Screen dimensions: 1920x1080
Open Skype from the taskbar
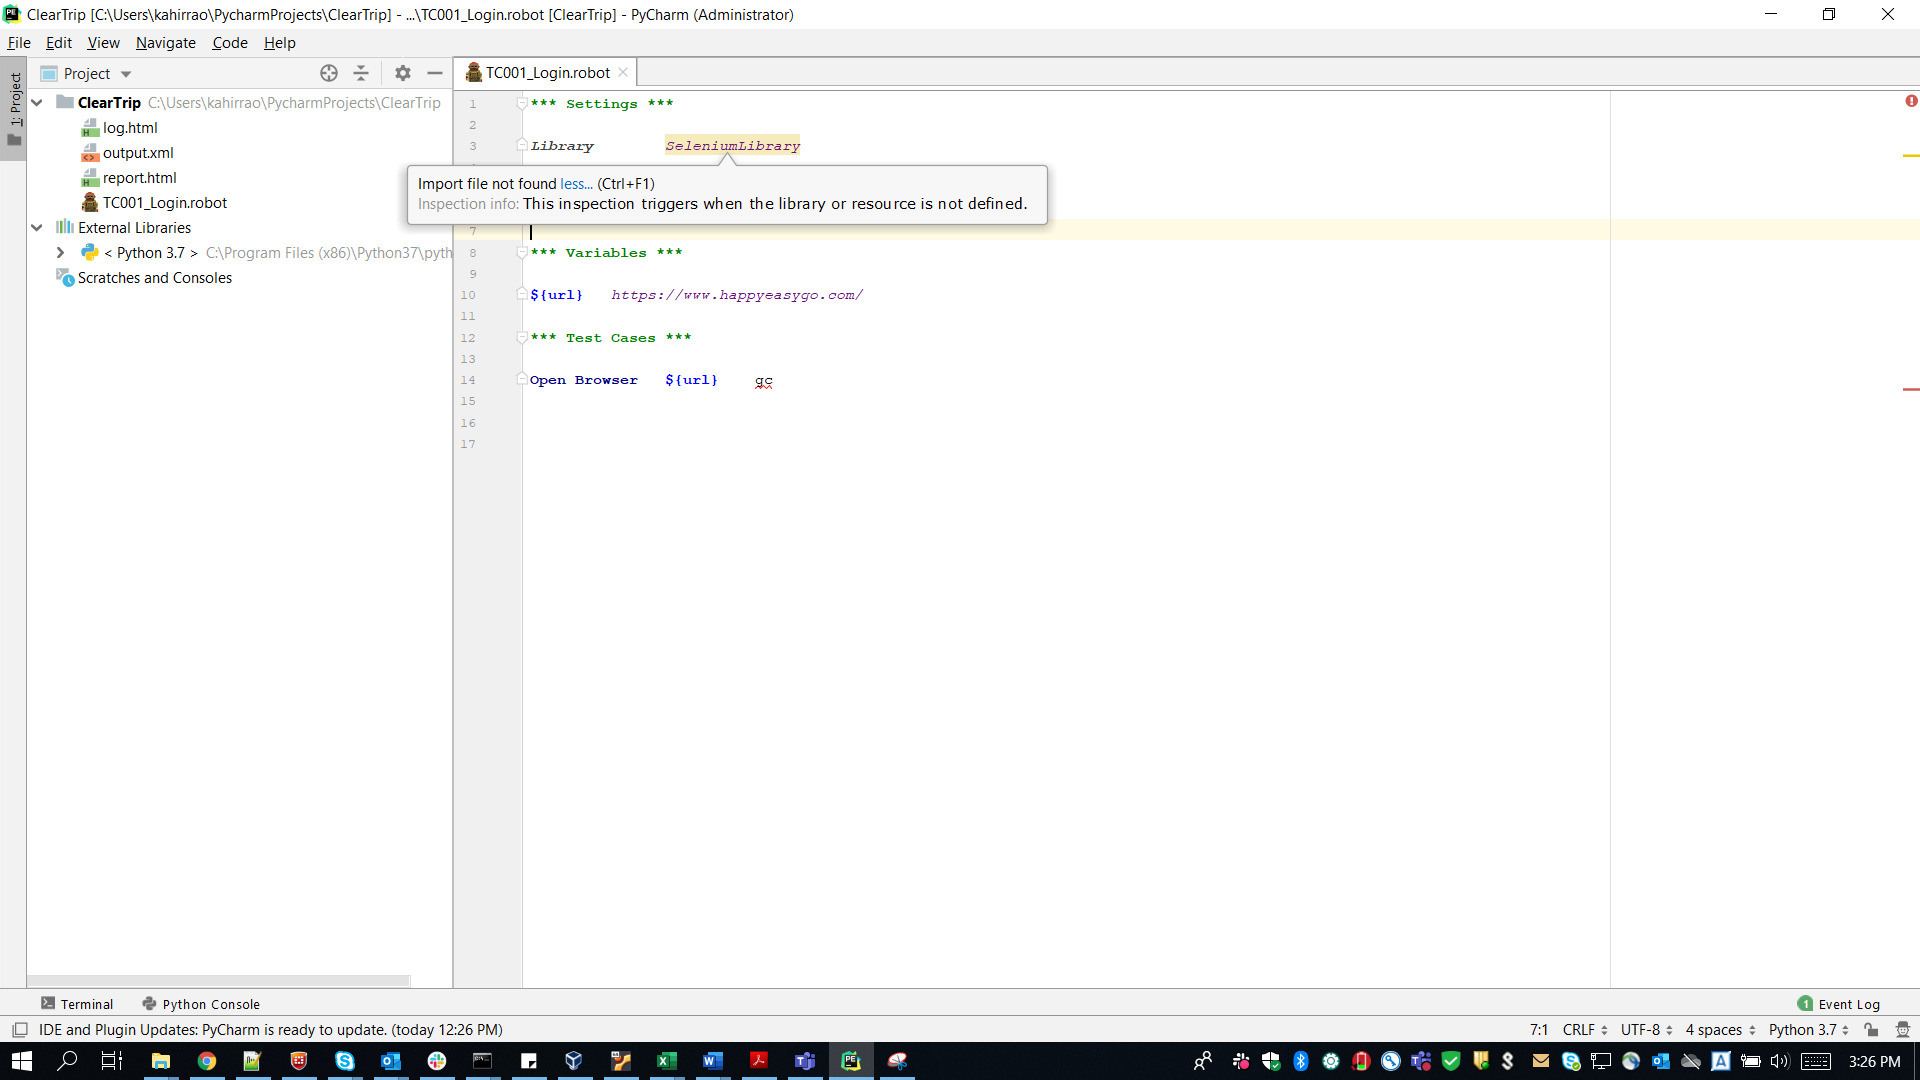point(345,1061)
